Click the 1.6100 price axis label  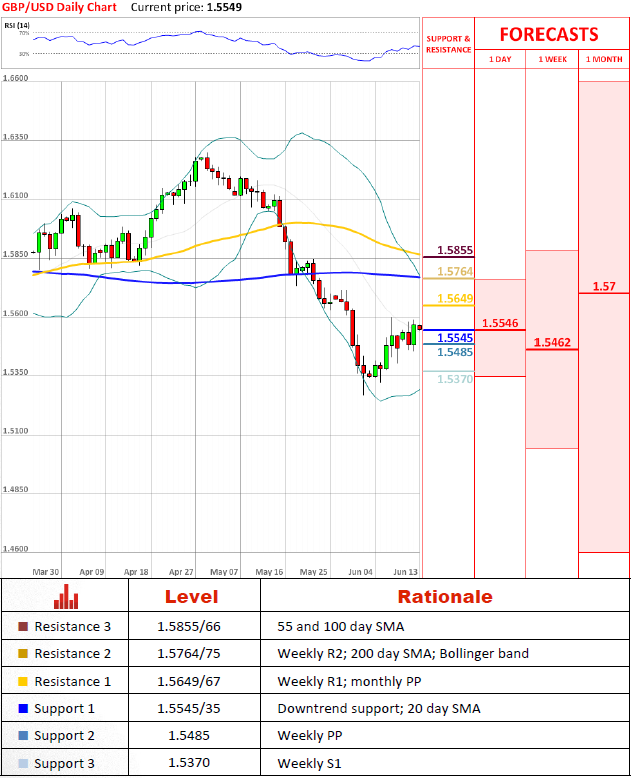pyautogui.click(x=15, y=195)
